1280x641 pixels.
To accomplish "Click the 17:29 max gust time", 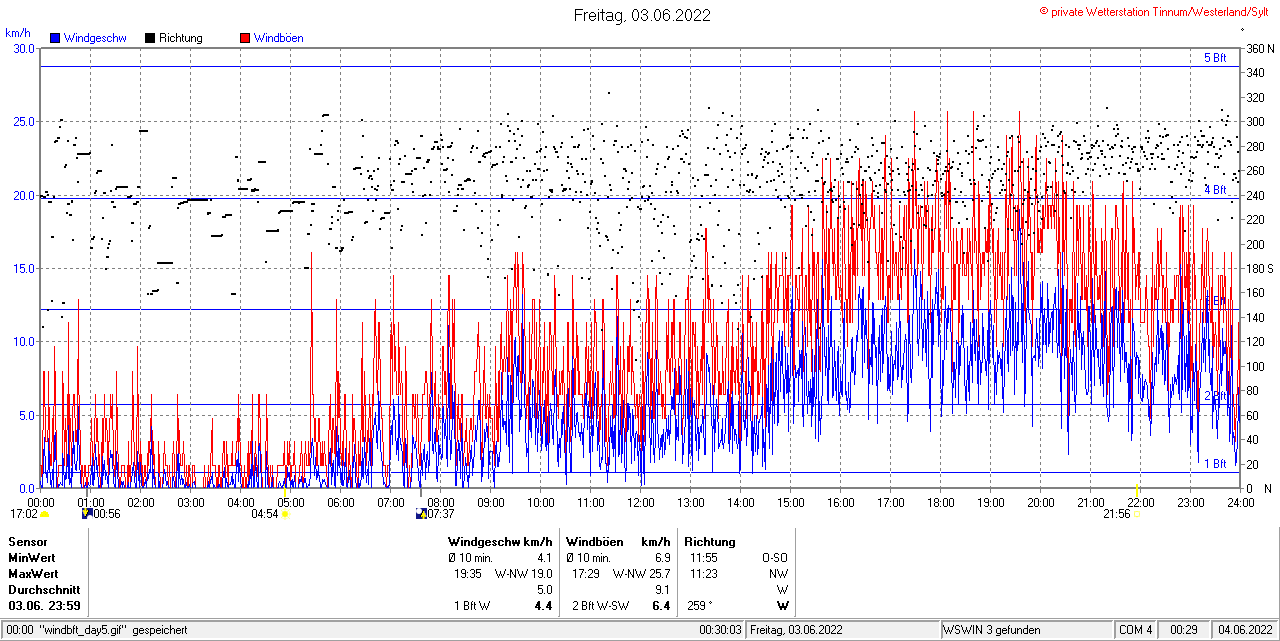I will coord(586,574).
